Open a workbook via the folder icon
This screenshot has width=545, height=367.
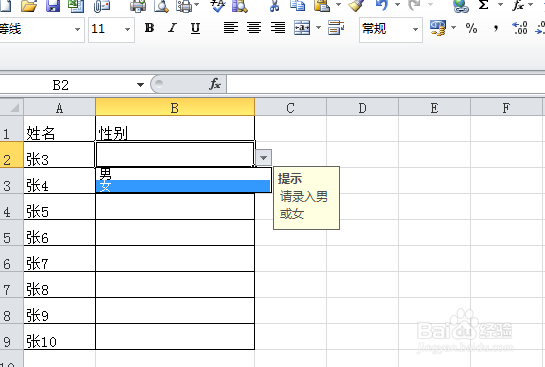point(29,6)
